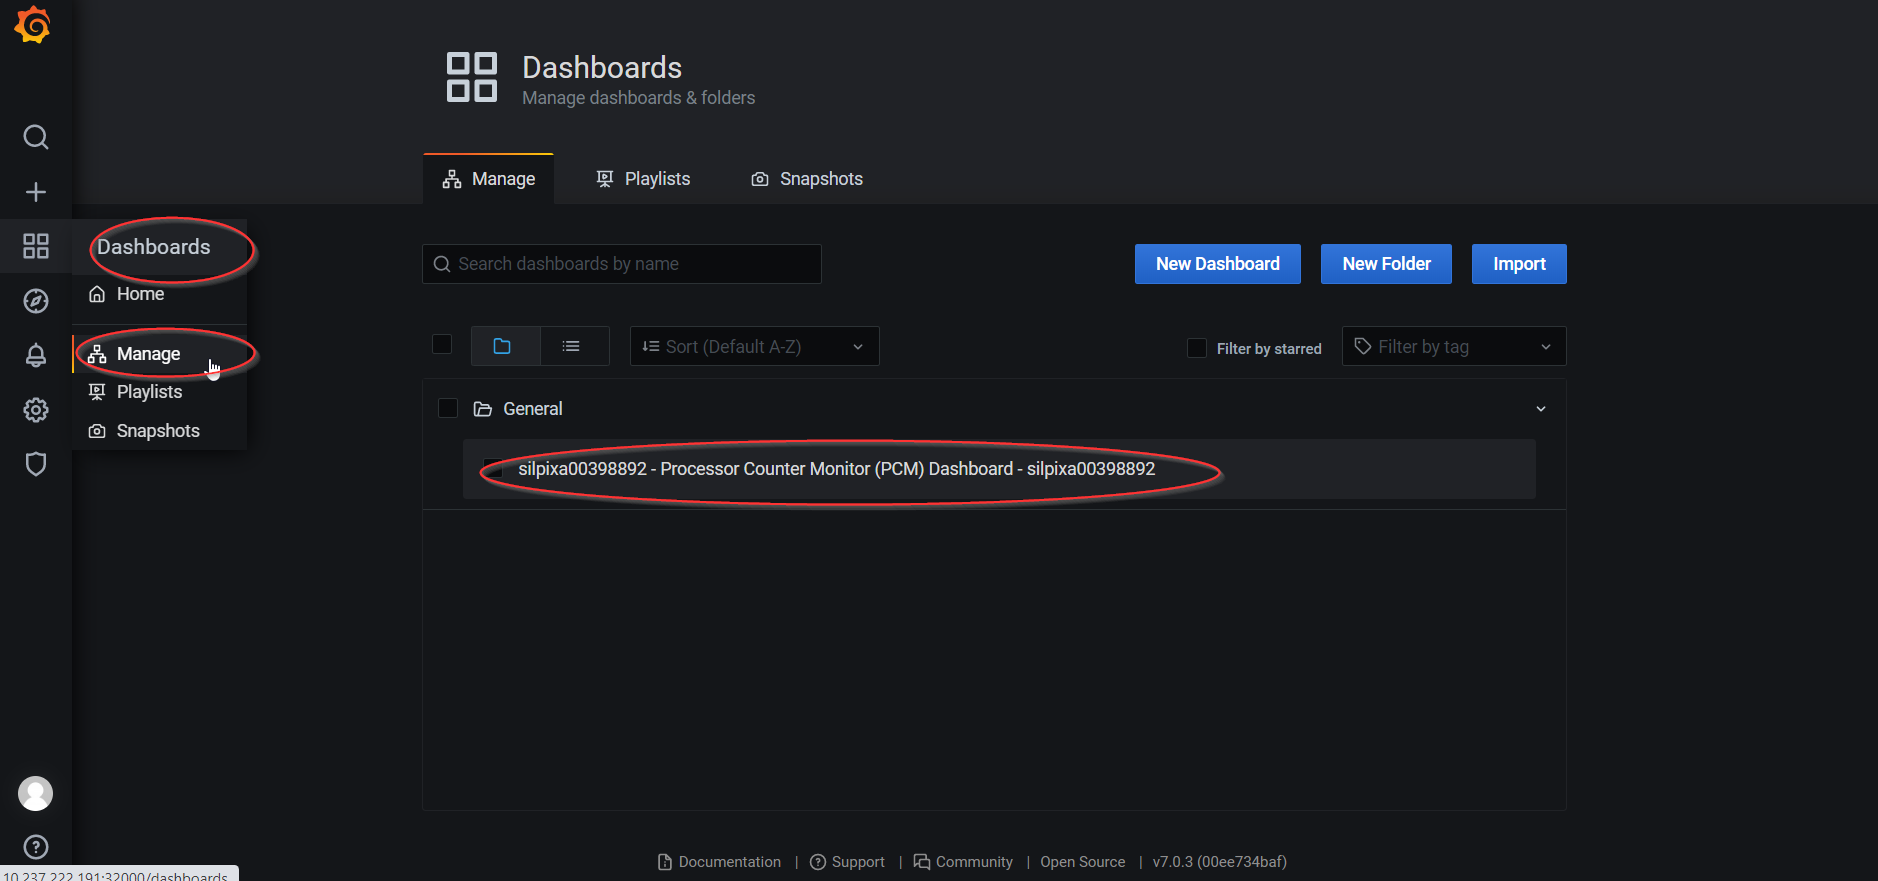This screenshot has height=881, width=1878.
Task: Focus the Search dashboards by name field
Action: pyautogui.click(x=622, y=264)
